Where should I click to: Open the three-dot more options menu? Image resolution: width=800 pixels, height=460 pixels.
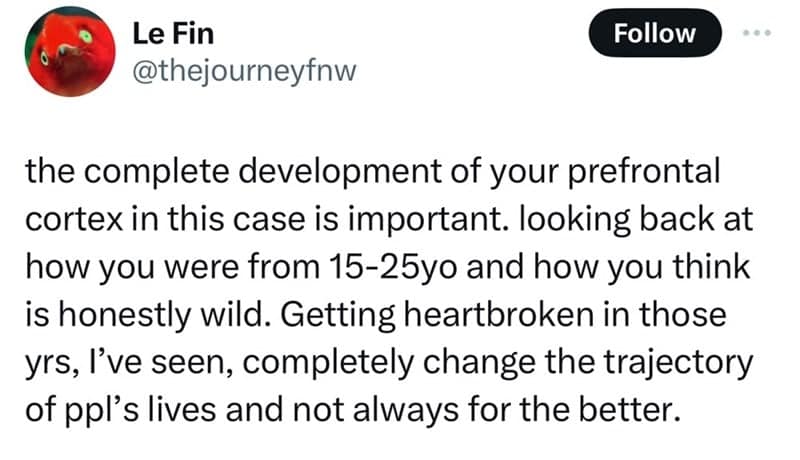(757, 32)
